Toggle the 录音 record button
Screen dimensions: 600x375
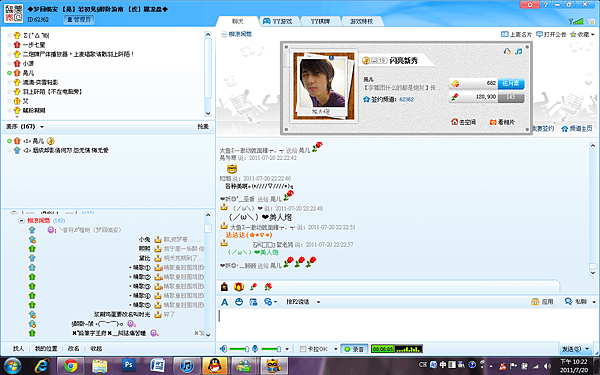tap(354, 349)
